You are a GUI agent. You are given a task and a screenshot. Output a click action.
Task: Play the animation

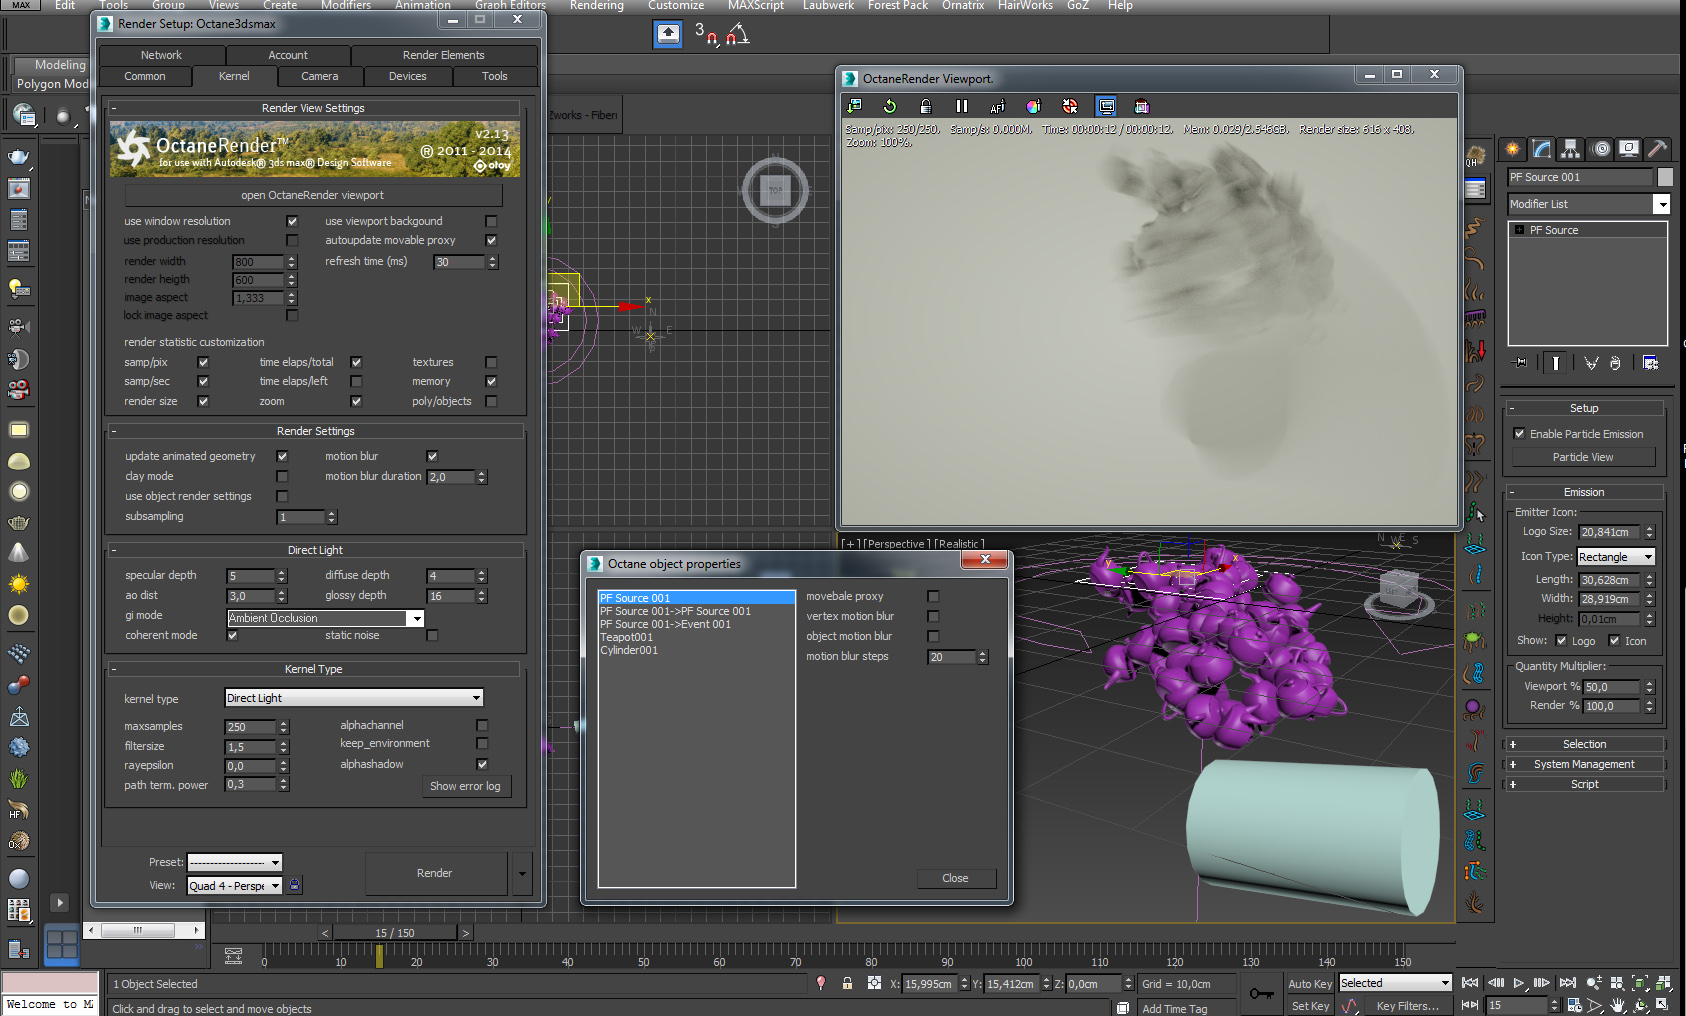point(1519,983)
